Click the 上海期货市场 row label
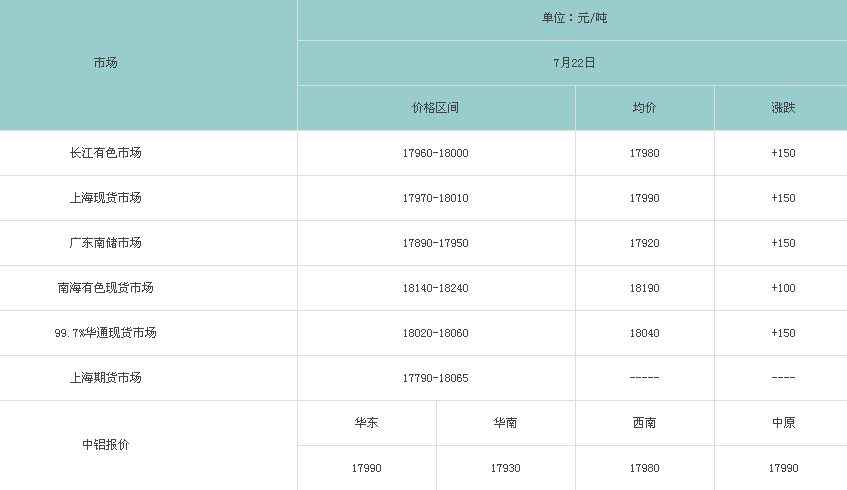847x490 pixels. point(106,378)
